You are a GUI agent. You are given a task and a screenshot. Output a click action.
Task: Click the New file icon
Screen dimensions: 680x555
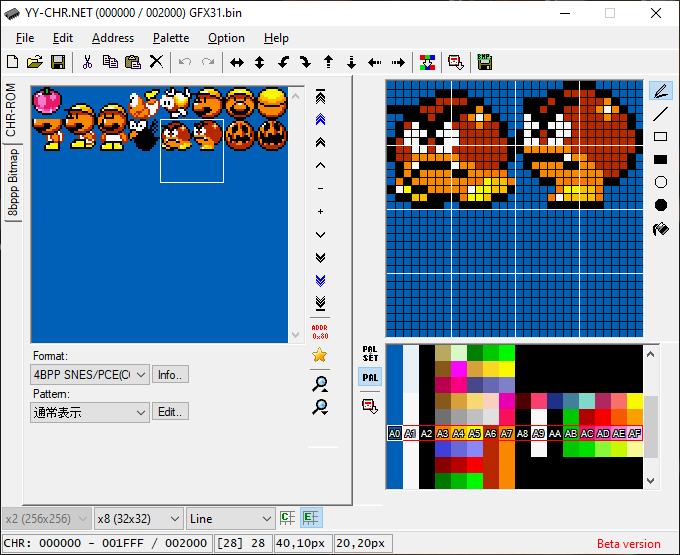coord(13,62)
